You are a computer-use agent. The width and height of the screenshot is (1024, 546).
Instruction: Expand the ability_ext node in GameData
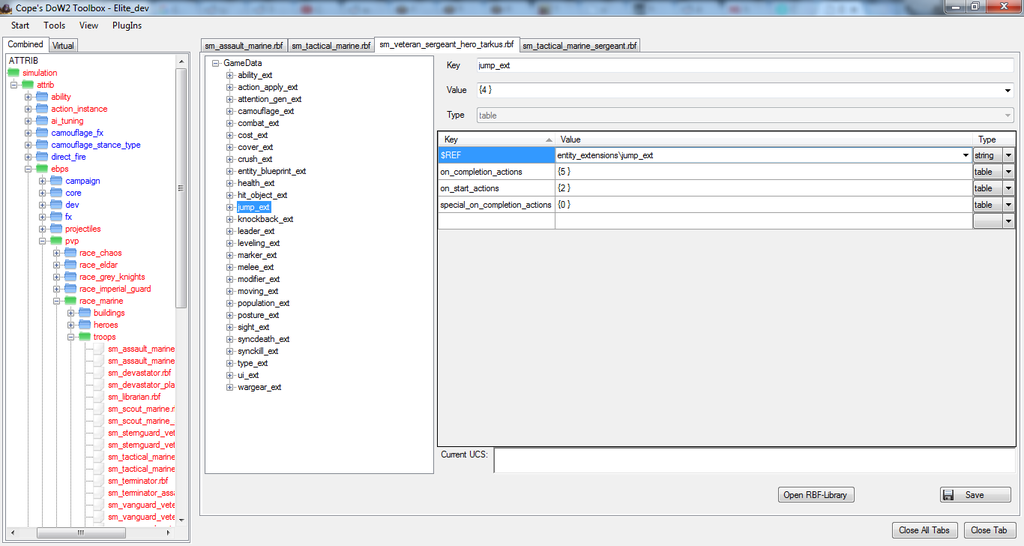(x=229, y=75)
